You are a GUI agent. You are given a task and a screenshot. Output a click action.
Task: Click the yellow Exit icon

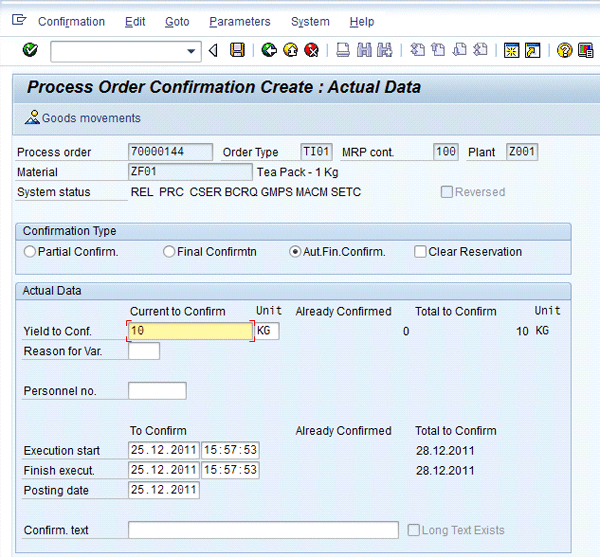click(290, 50)
